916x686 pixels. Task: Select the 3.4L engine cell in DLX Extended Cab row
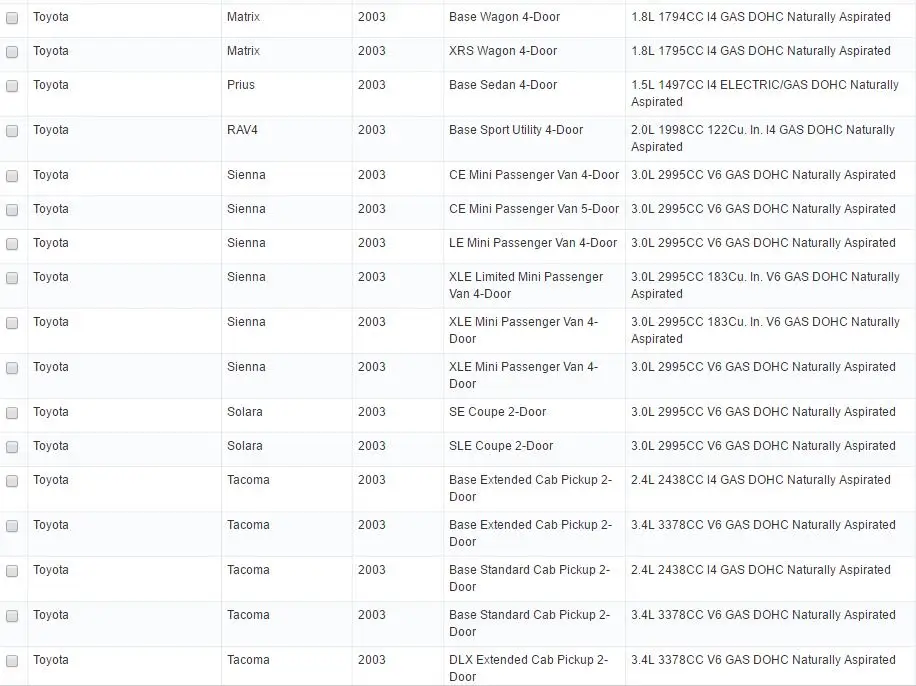[x=771, y=666]
